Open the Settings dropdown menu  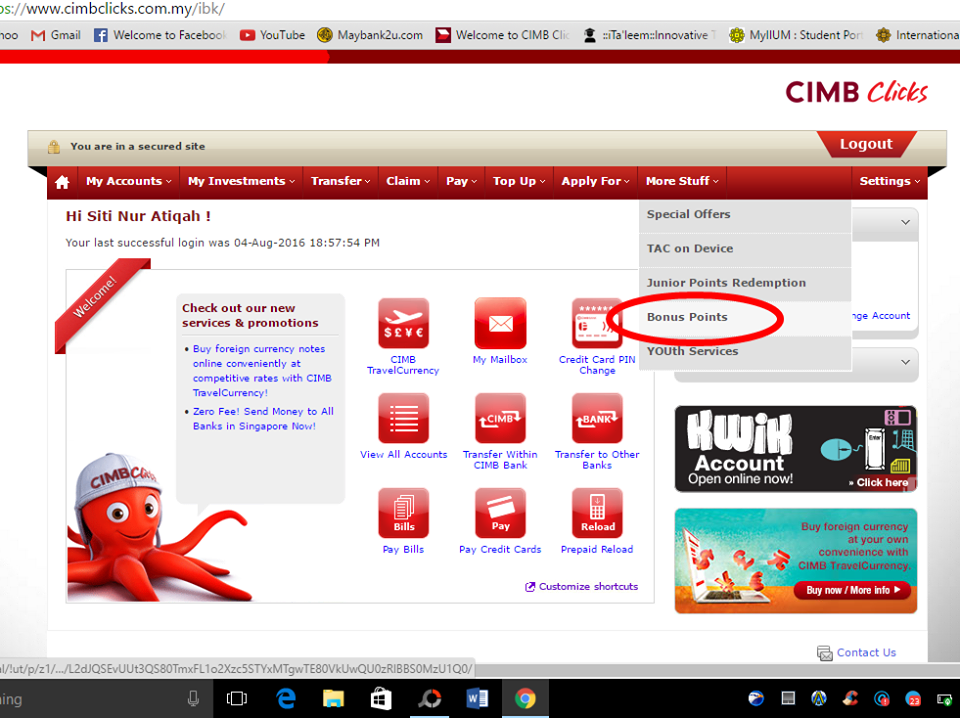[889, 181]
